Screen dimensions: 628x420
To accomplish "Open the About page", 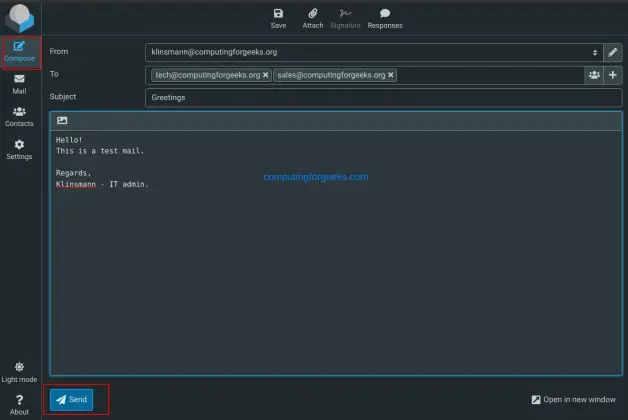I will tap(19, 404).
